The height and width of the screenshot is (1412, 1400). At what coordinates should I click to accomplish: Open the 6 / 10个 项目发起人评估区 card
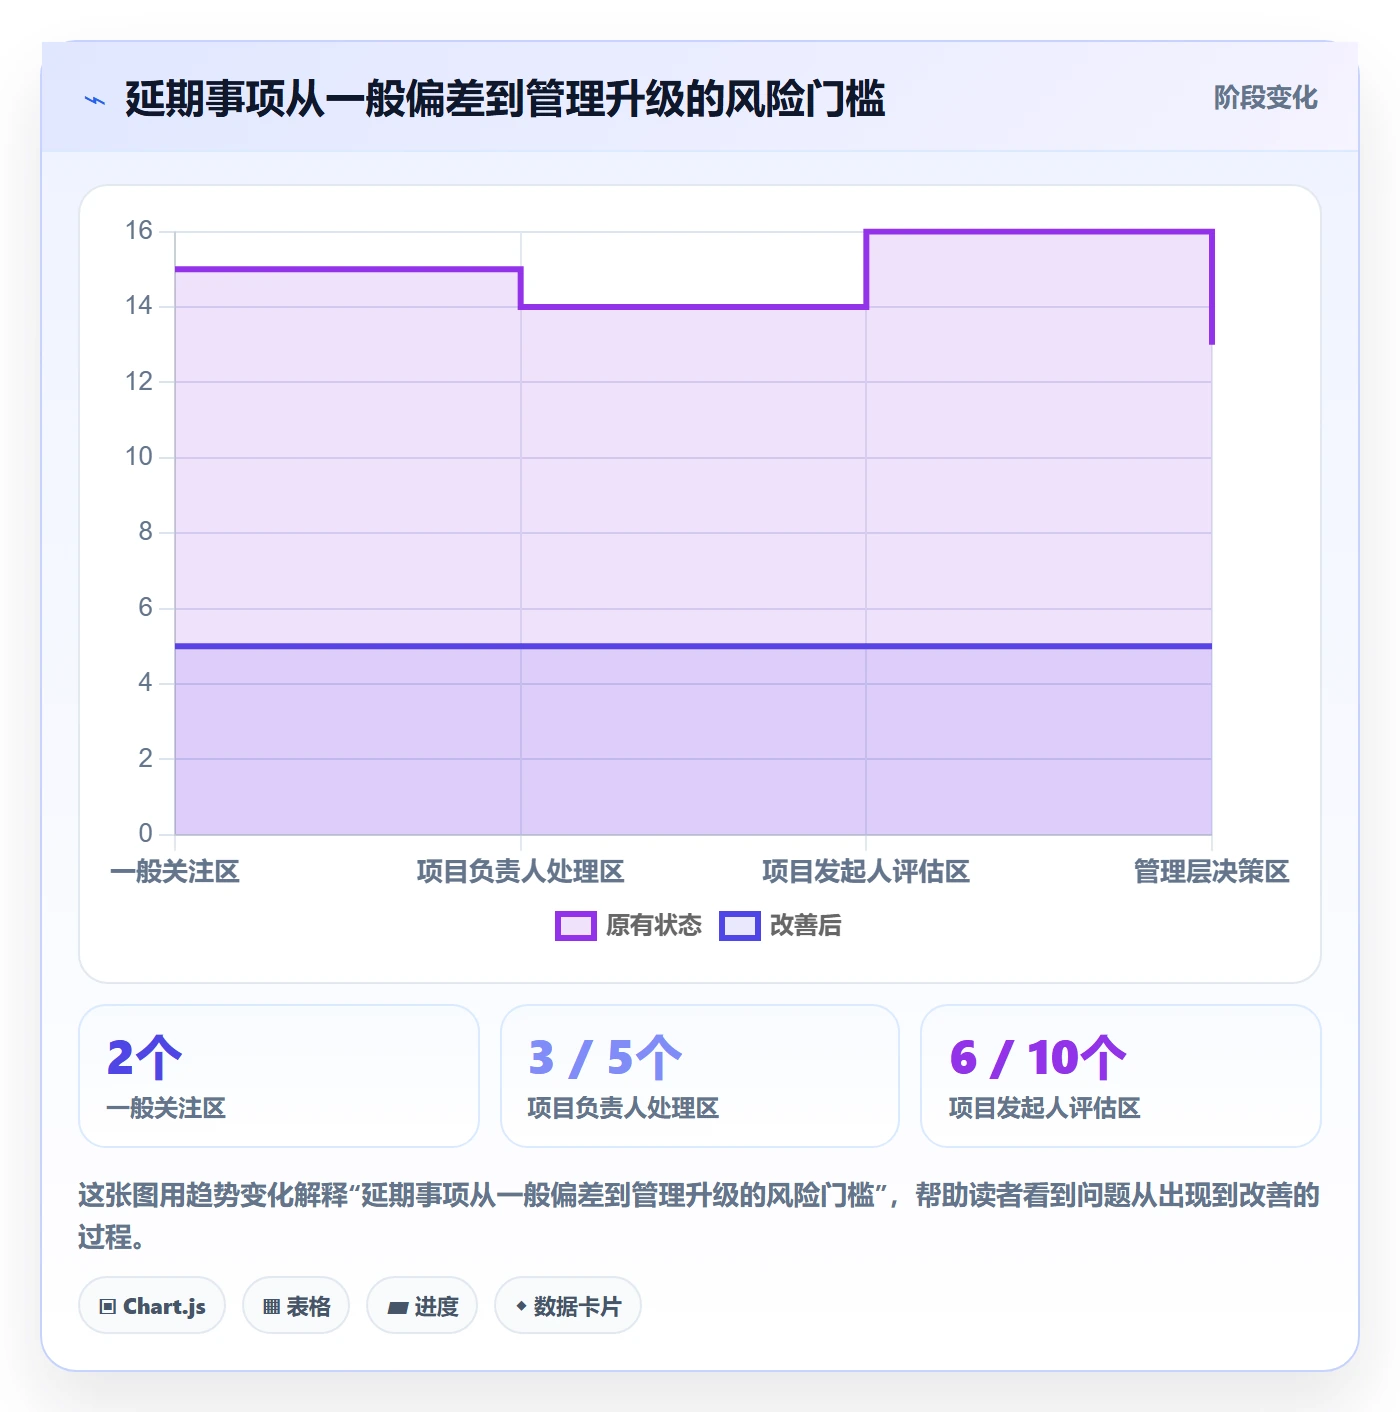pos(1121,1076)
